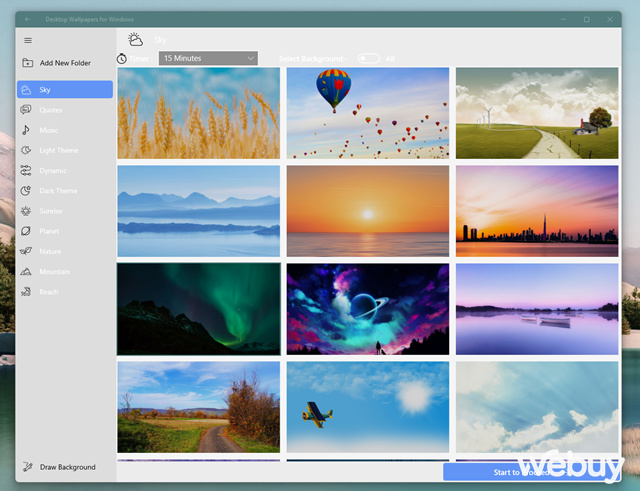Click the Add New Folder icon
The height and width of the screenshot is (491, 640).
point(27,62)
